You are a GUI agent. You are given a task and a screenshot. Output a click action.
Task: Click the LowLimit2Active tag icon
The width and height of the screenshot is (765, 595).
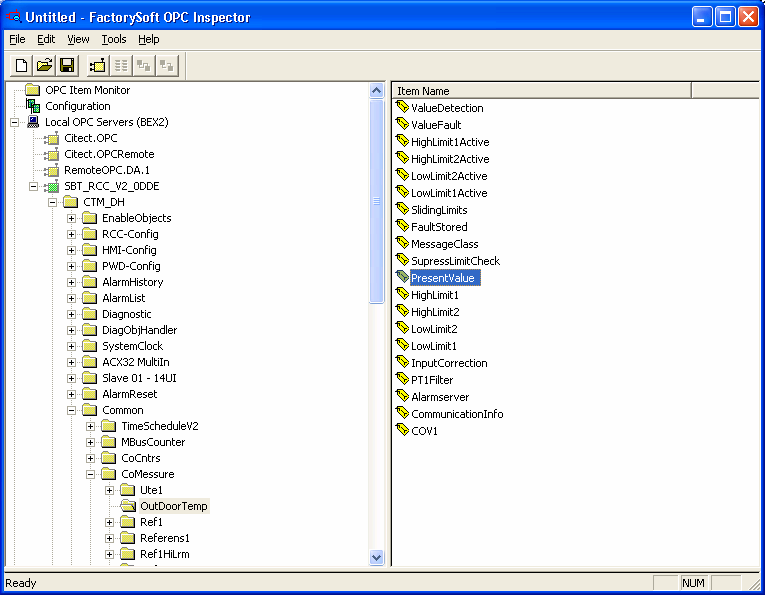[x=402, y=175]
